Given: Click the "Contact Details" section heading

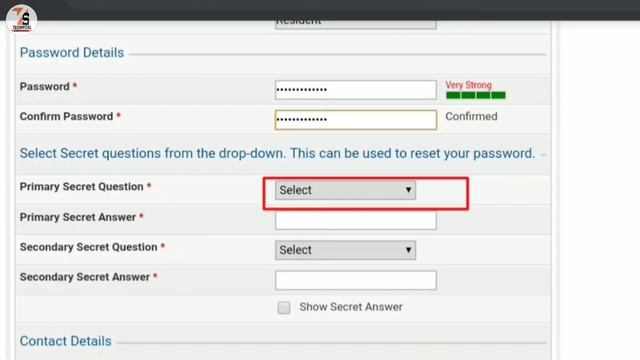Looking at the screenshot, I should [x=65, y=341].
